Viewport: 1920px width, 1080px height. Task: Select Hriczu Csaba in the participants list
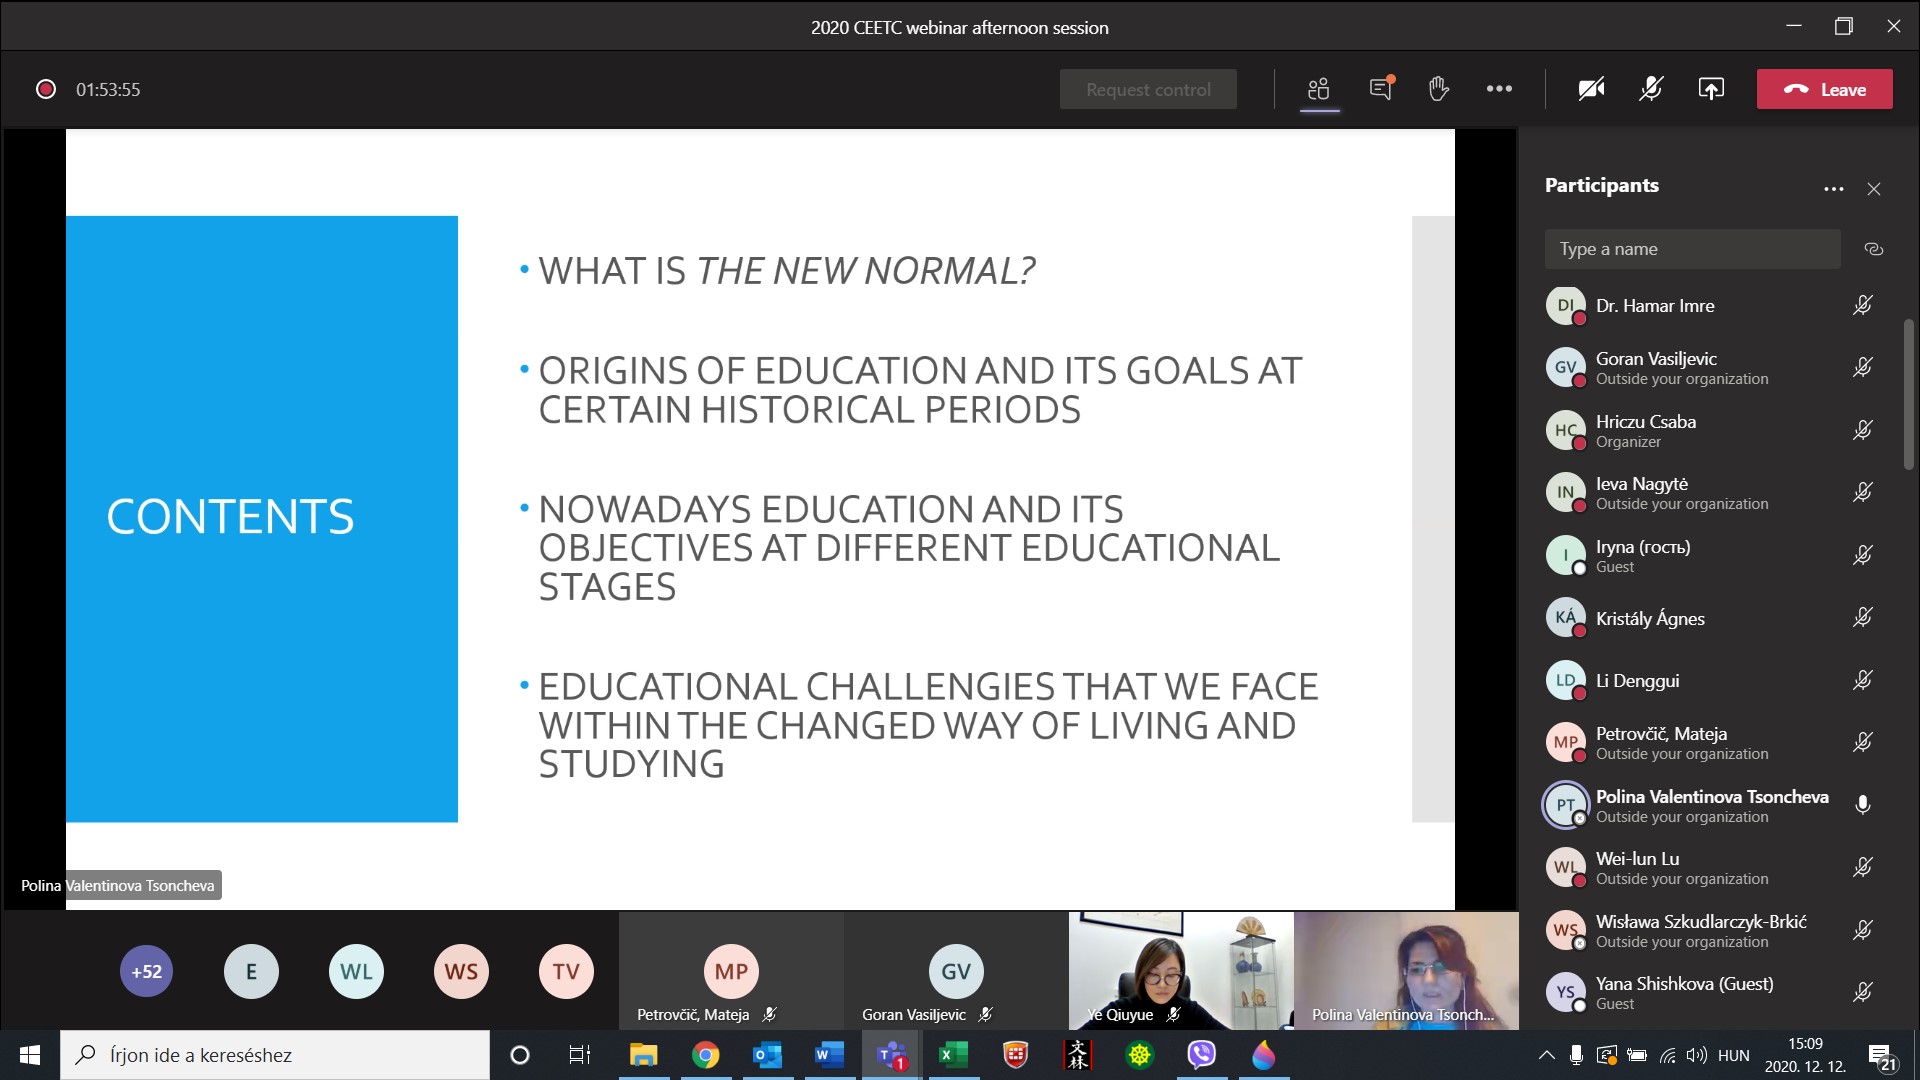point(1645,422)
